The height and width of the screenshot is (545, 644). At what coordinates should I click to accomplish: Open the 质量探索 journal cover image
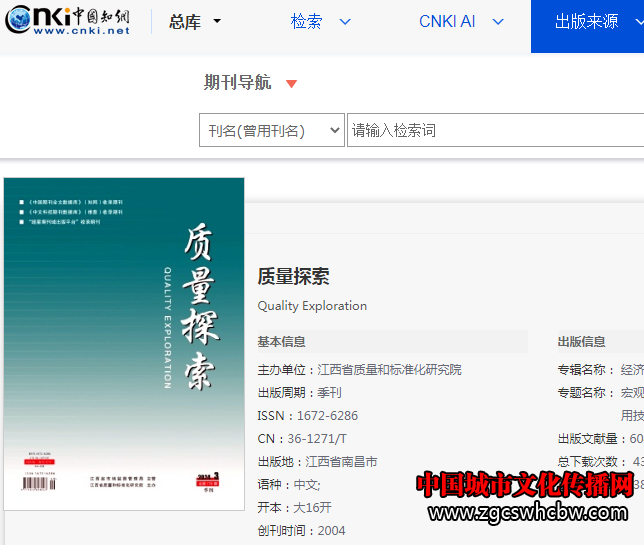click(x=124, y=343)
